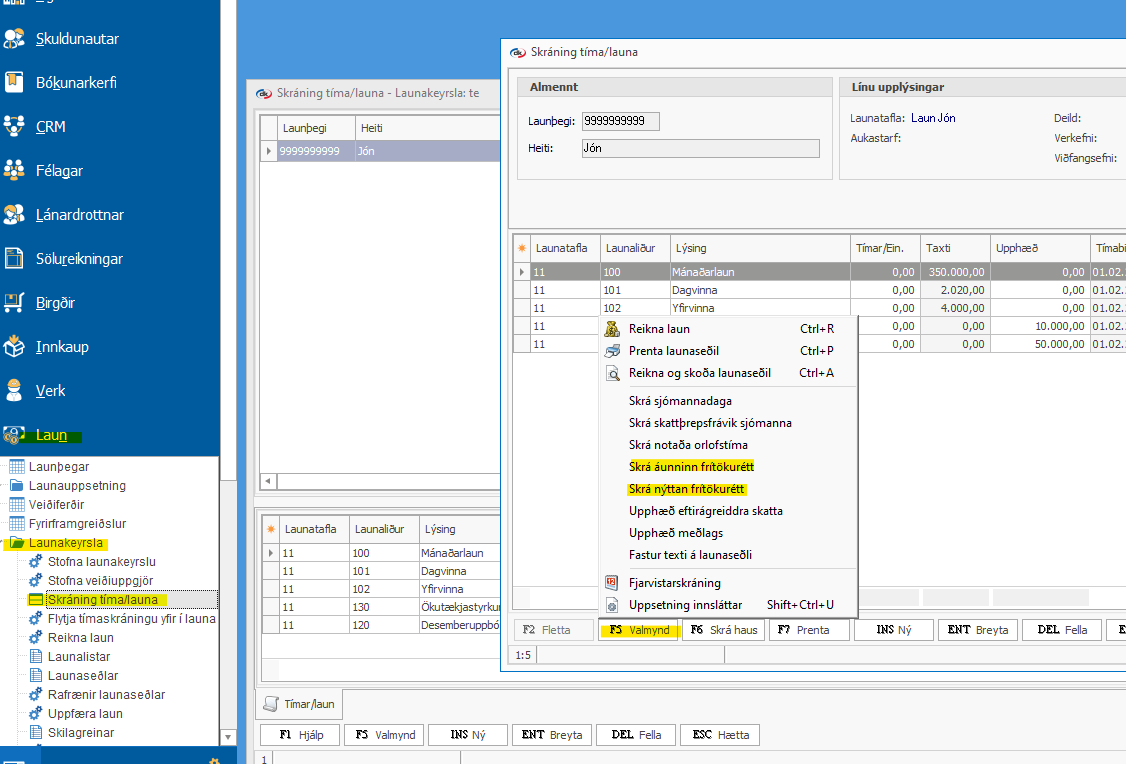This screenshot has width=1126, height=764.
Task: Click the Verk hard-hat icon
Action: [x=14, y=390]
